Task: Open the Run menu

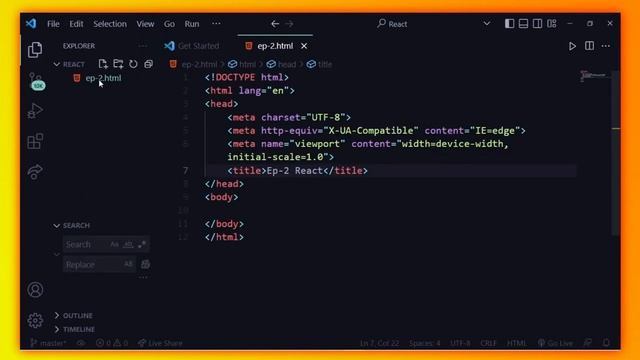Action: [x=192, y=24]
